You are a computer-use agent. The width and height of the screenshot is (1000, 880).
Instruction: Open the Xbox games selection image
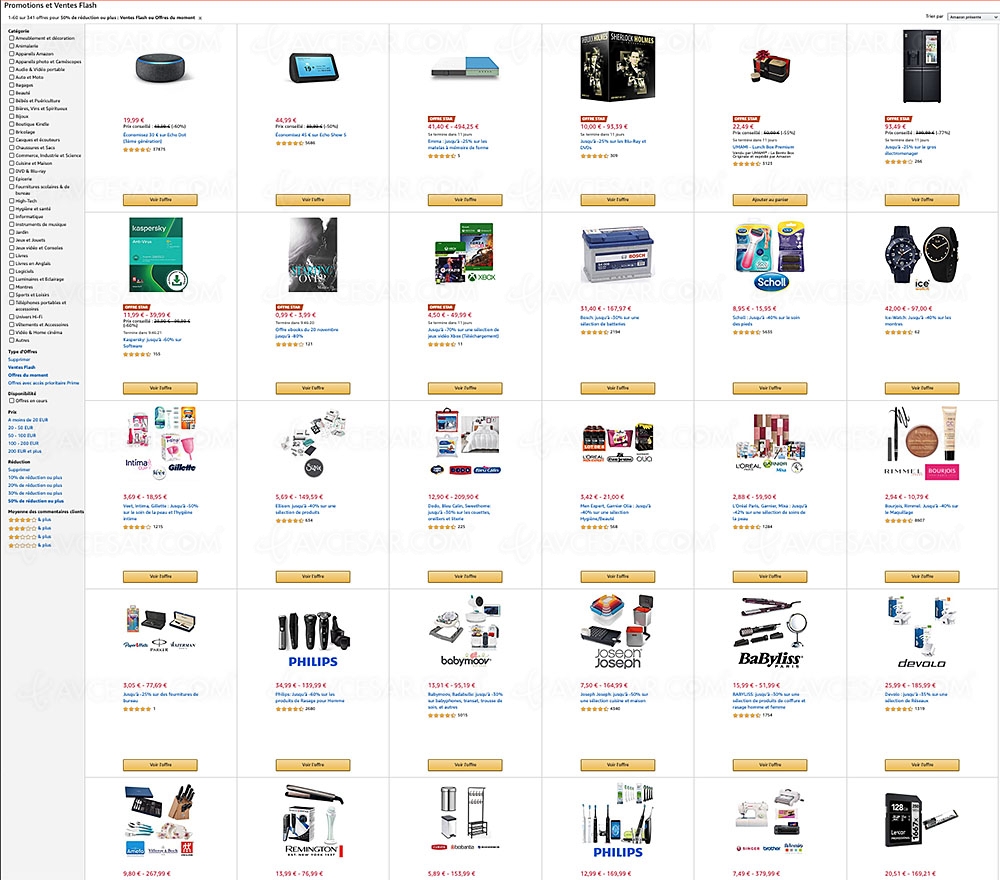pyautogui.click(x=465, y=253)
